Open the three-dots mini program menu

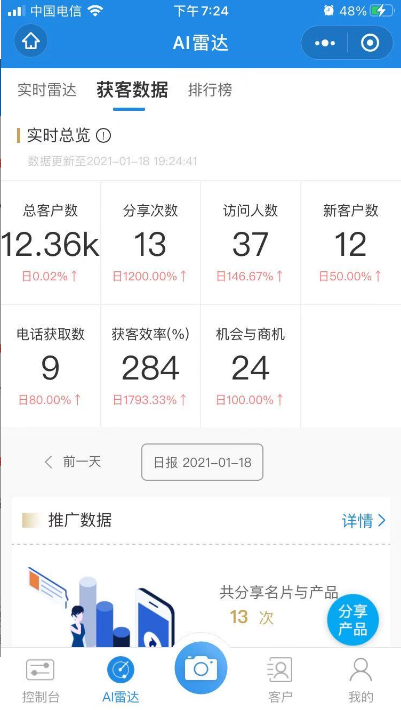(325, 43)
